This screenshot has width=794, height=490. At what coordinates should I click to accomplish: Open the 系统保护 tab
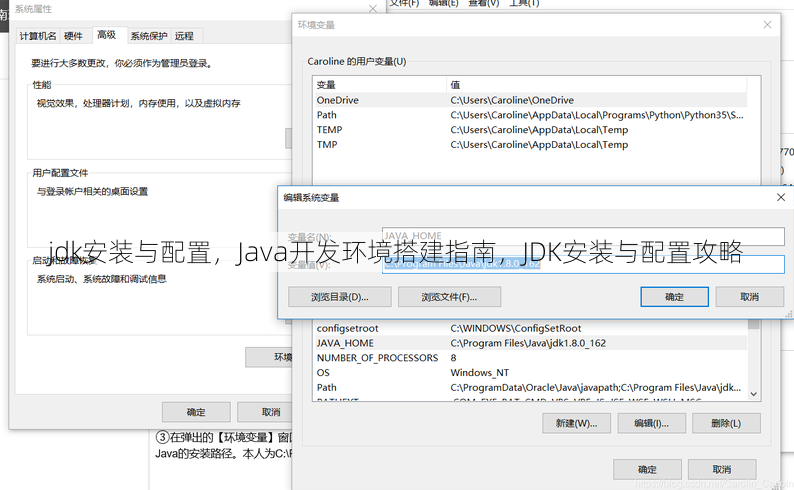tap(149, 36)
